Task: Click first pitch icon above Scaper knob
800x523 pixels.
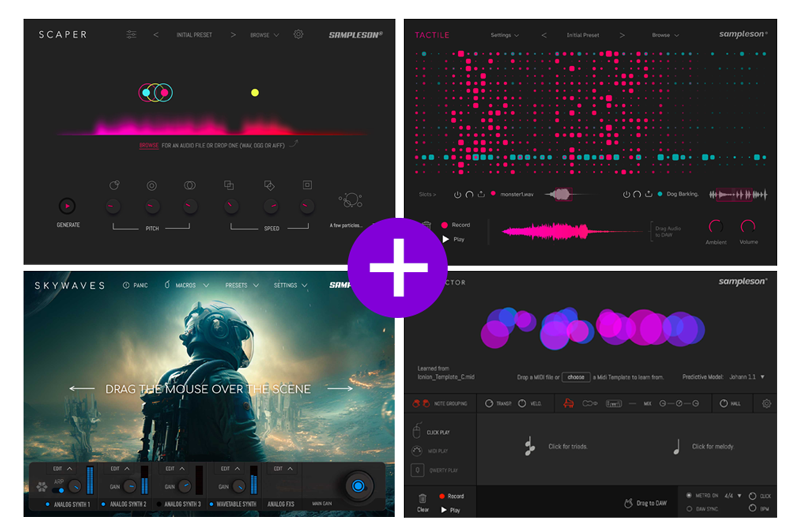Action: [114, 185]
